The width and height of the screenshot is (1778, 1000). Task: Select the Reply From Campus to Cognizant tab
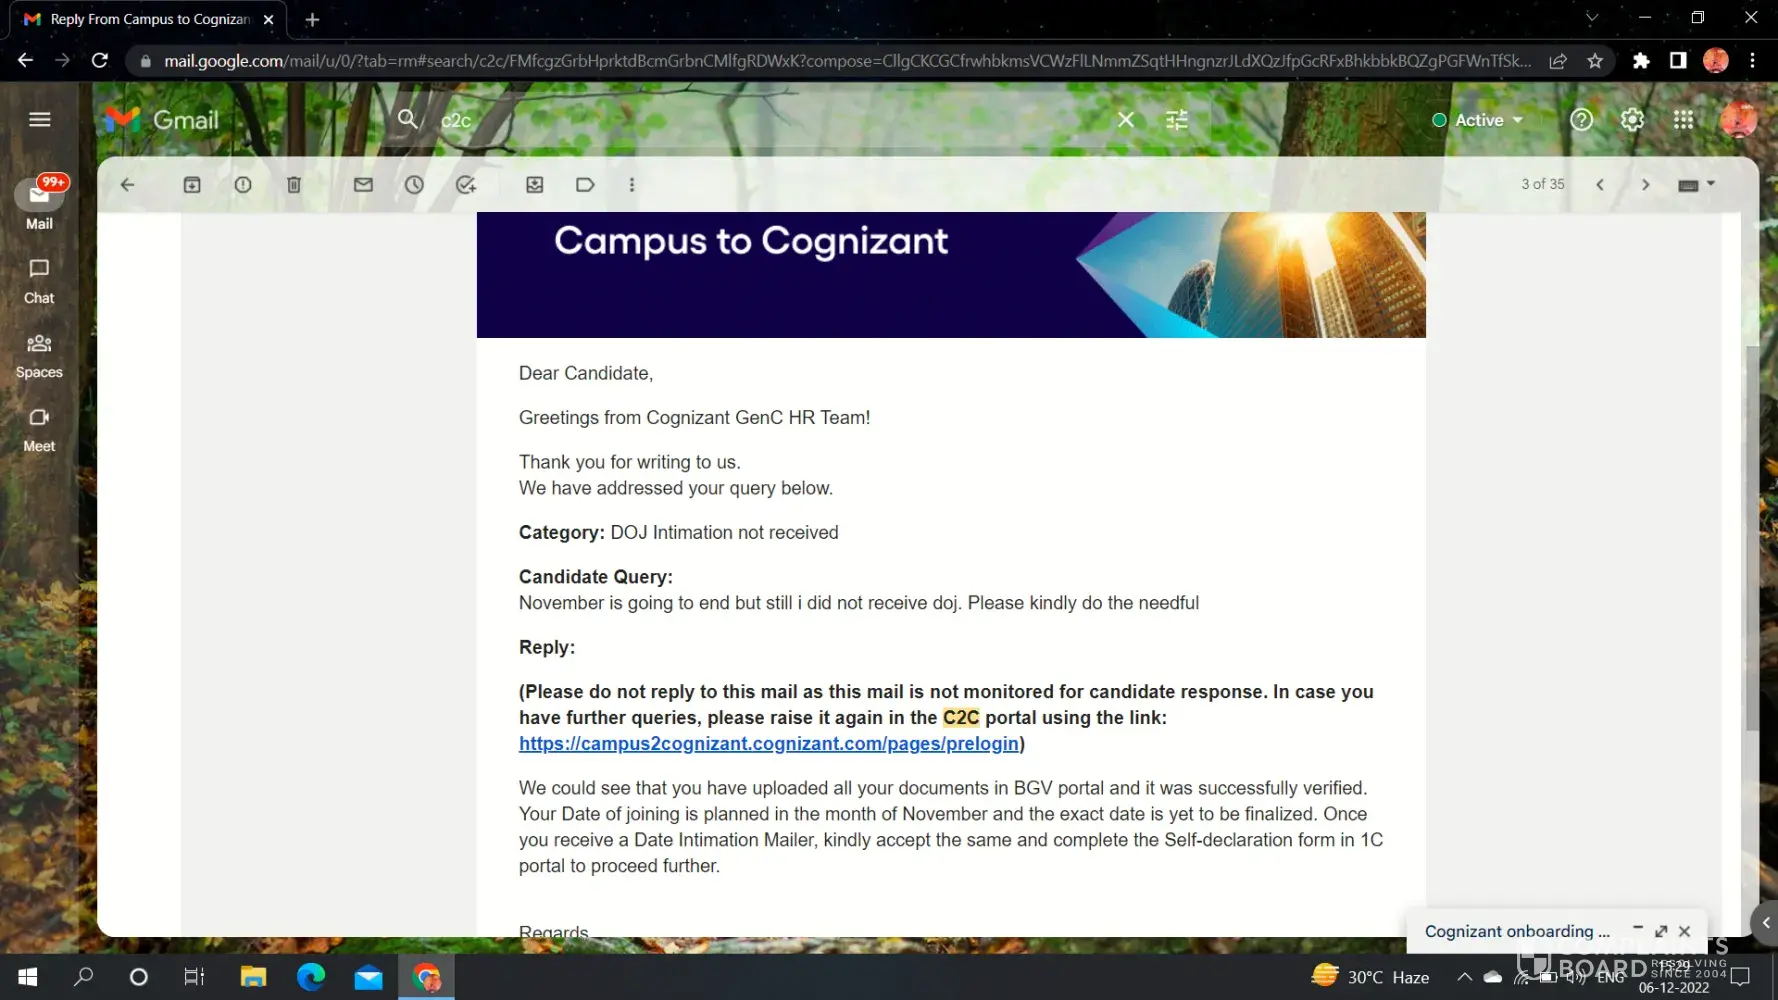[x=149, y=19]
